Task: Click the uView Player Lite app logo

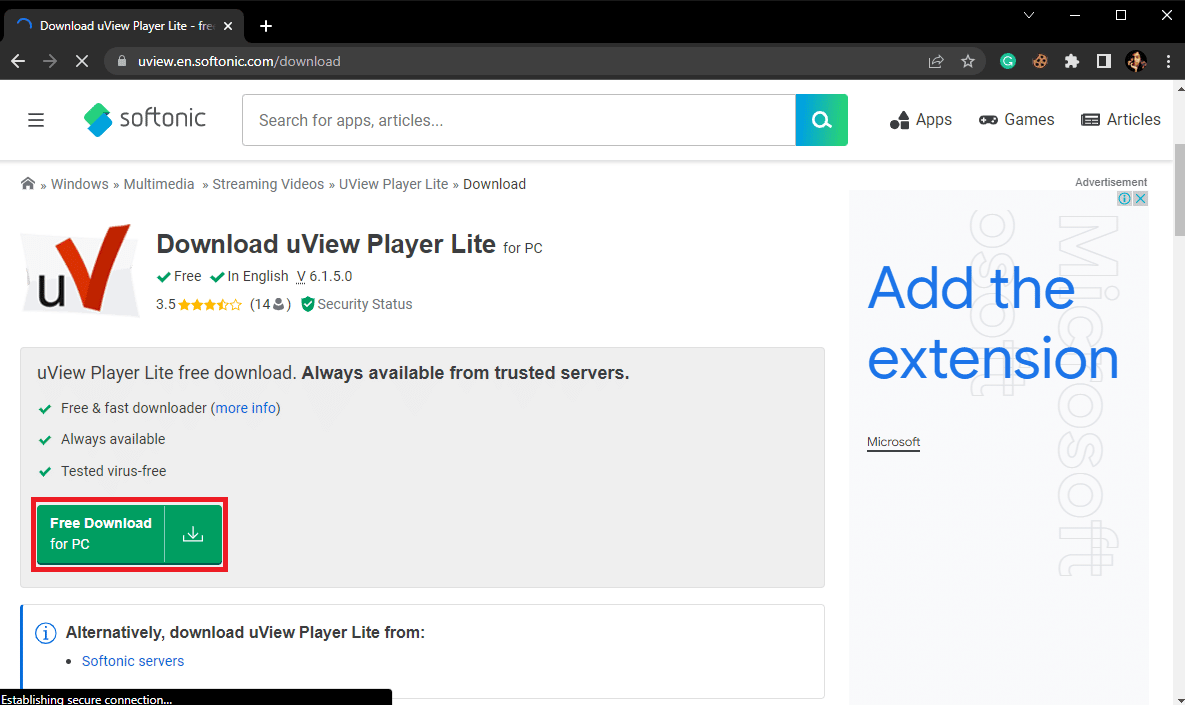Action: point(80,269)
